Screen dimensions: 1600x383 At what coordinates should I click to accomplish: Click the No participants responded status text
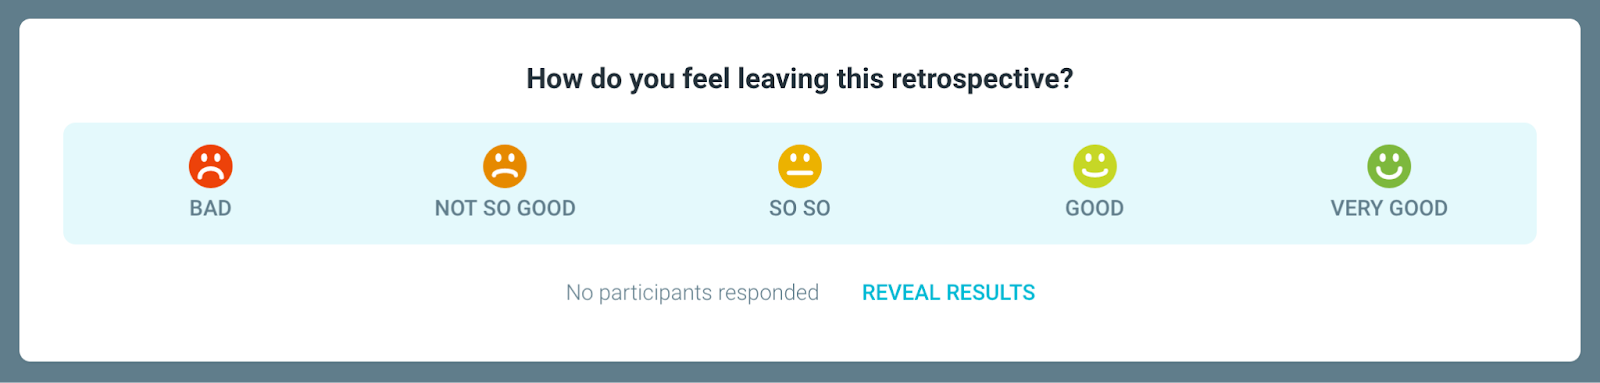[x=692, y=293]
